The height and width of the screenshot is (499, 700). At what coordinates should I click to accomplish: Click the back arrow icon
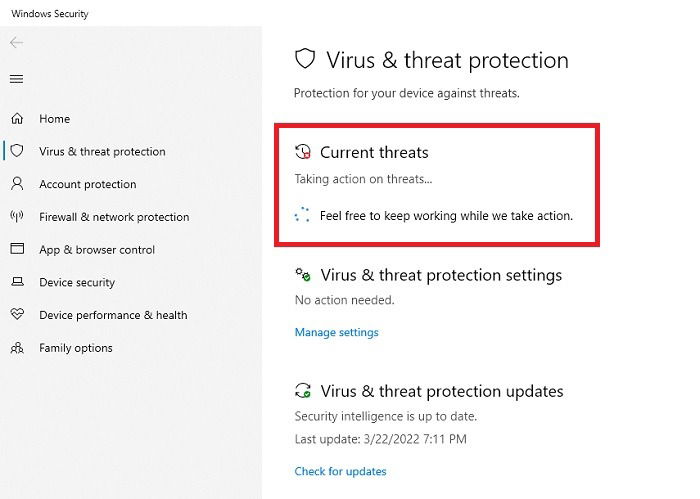(17, 42)
